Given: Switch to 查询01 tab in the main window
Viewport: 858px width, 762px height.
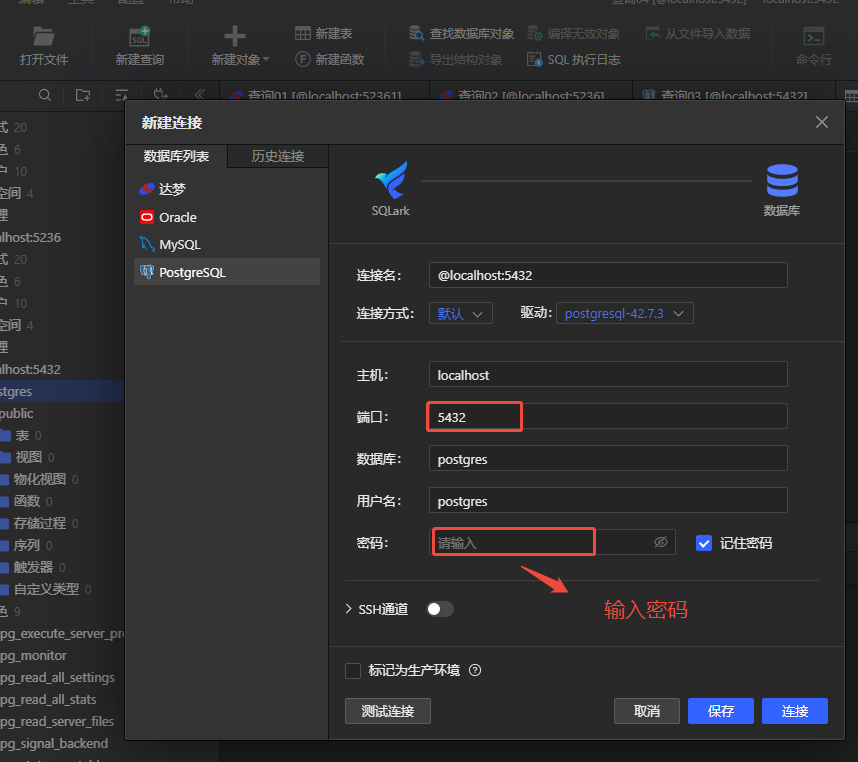Looking at the screenshot, I should pos(324,94).
